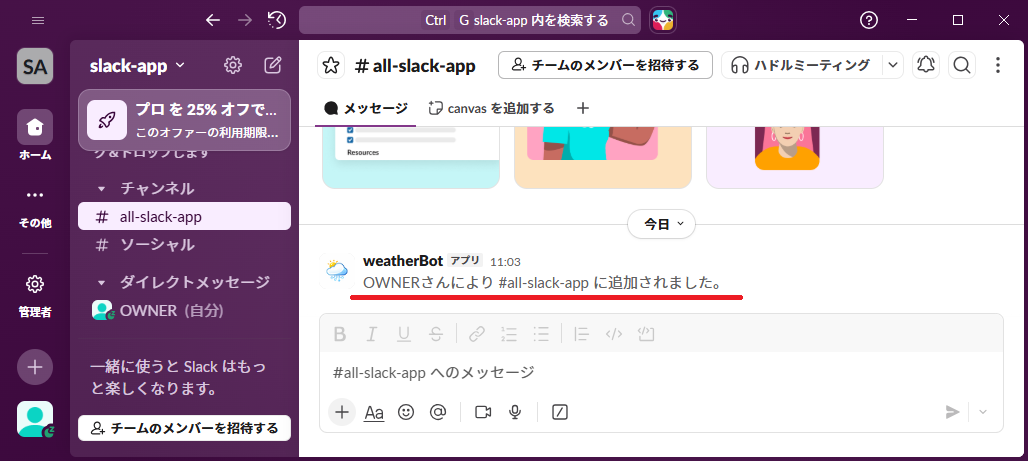Toggle strikethrough formatting
Image resolution: width=1028 pixels, height=461 pixels.
(436, 334)
